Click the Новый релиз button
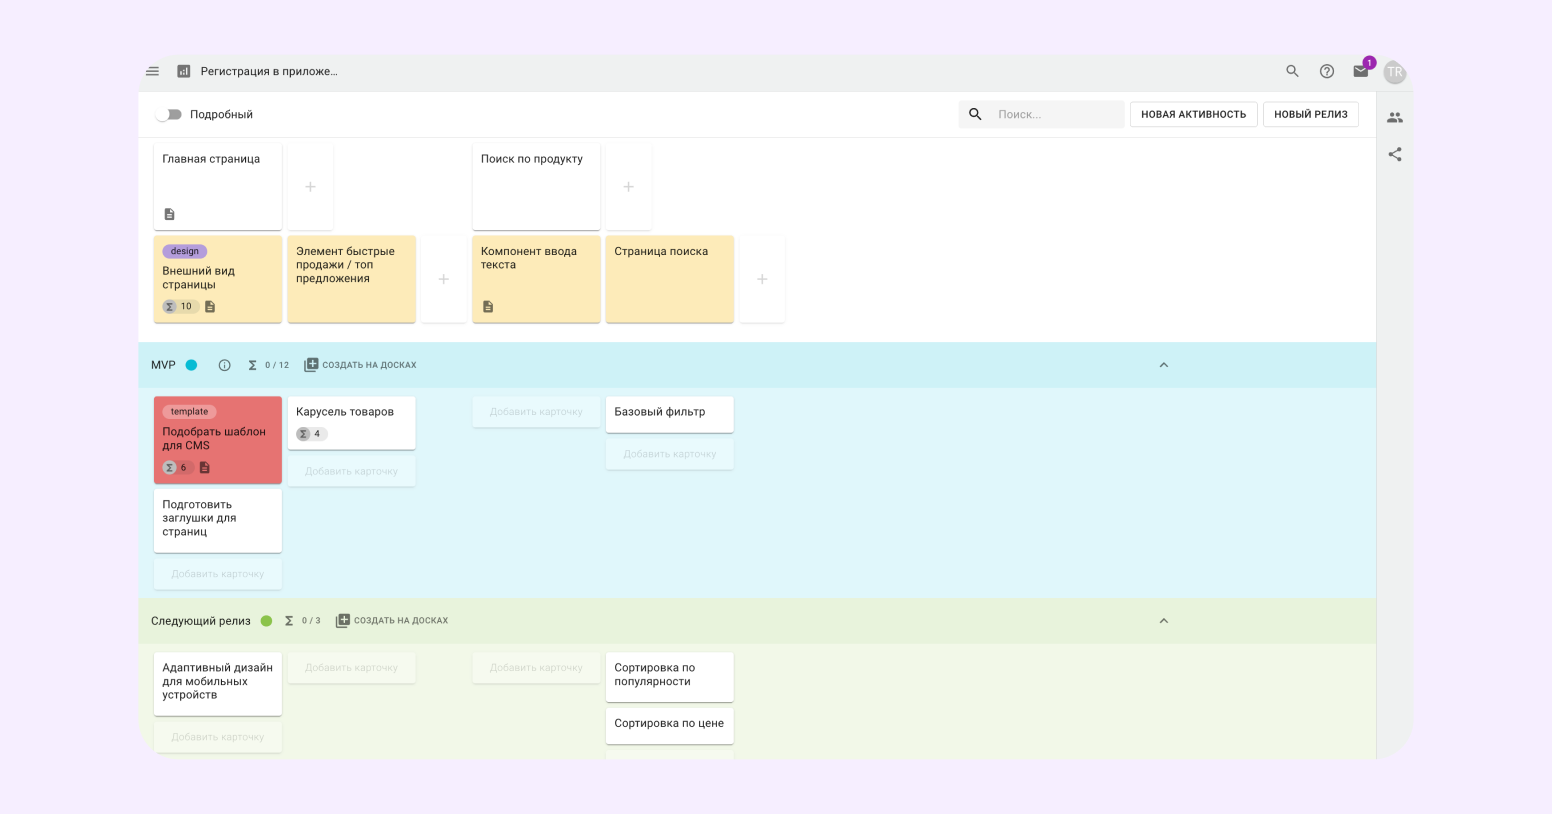 pyautogui.click(x=1310, y=114)
